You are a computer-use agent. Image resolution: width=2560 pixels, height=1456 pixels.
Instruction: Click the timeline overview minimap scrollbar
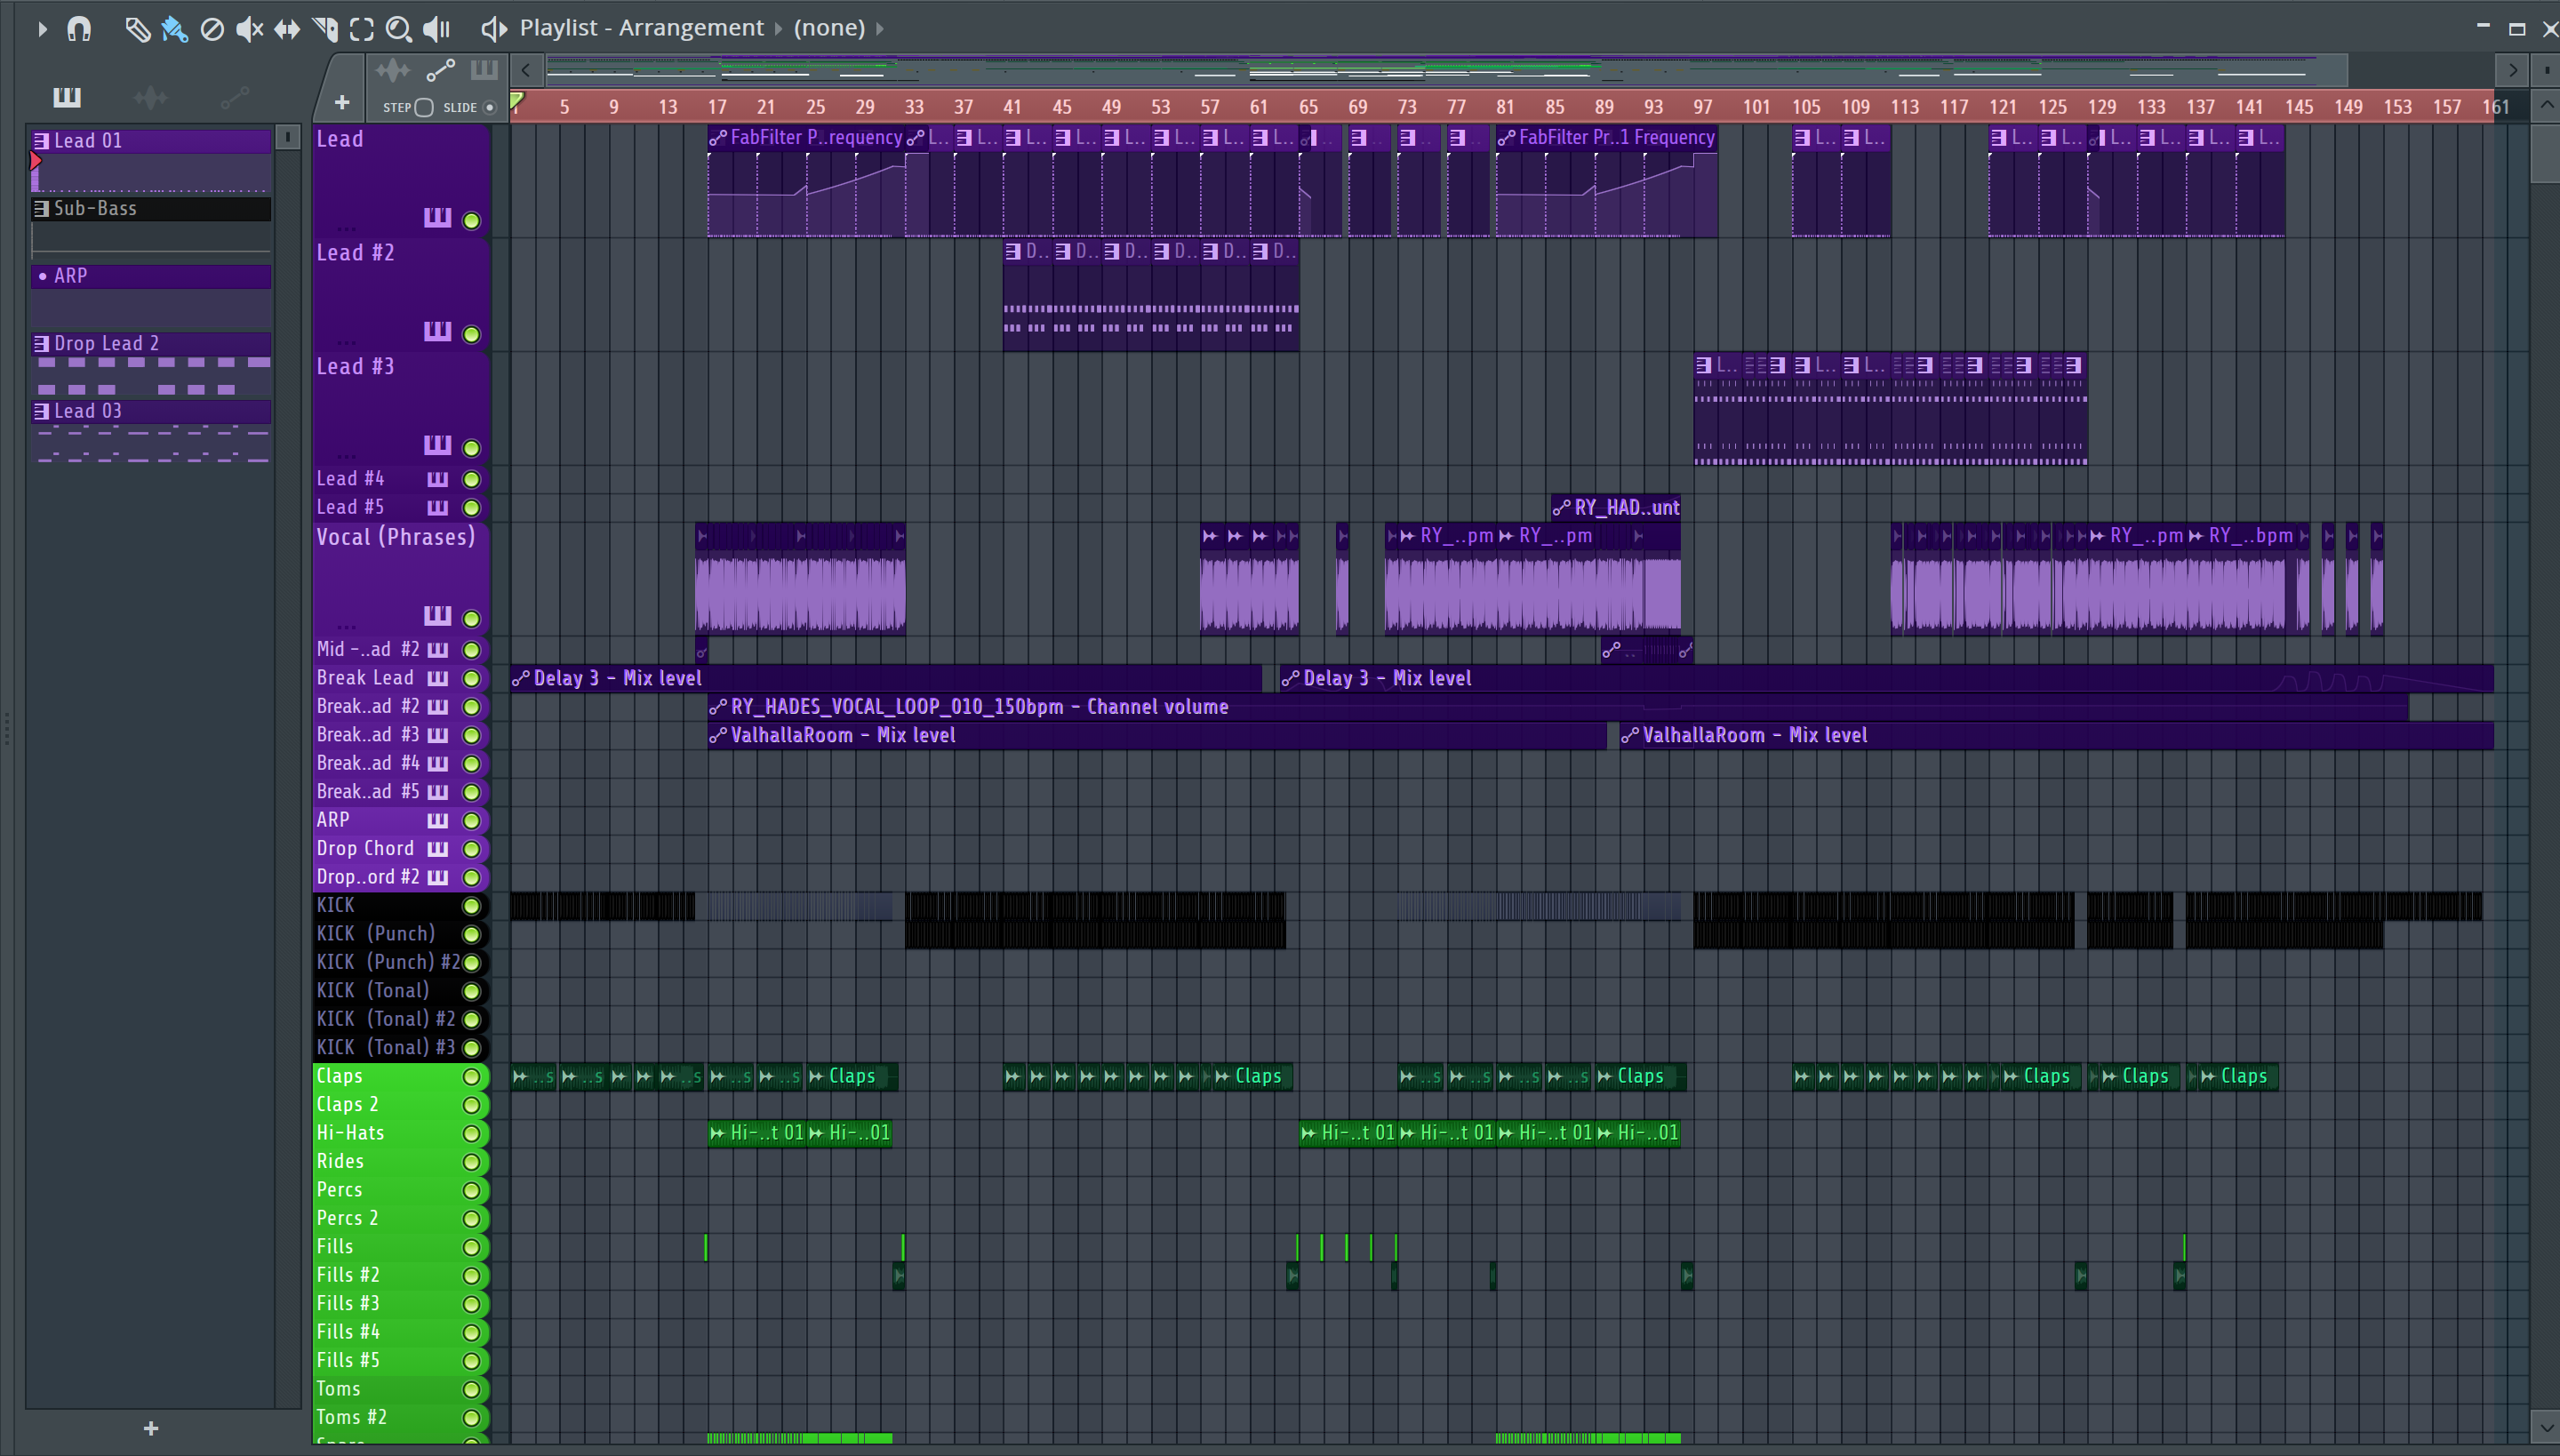[1445, 70]
